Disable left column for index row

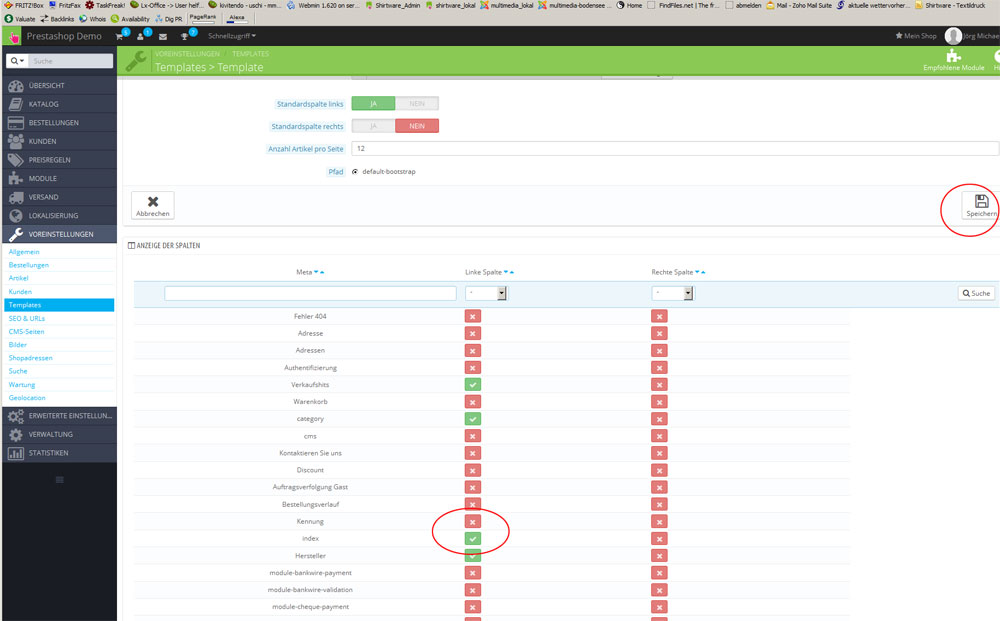click(x=473, y=539)
